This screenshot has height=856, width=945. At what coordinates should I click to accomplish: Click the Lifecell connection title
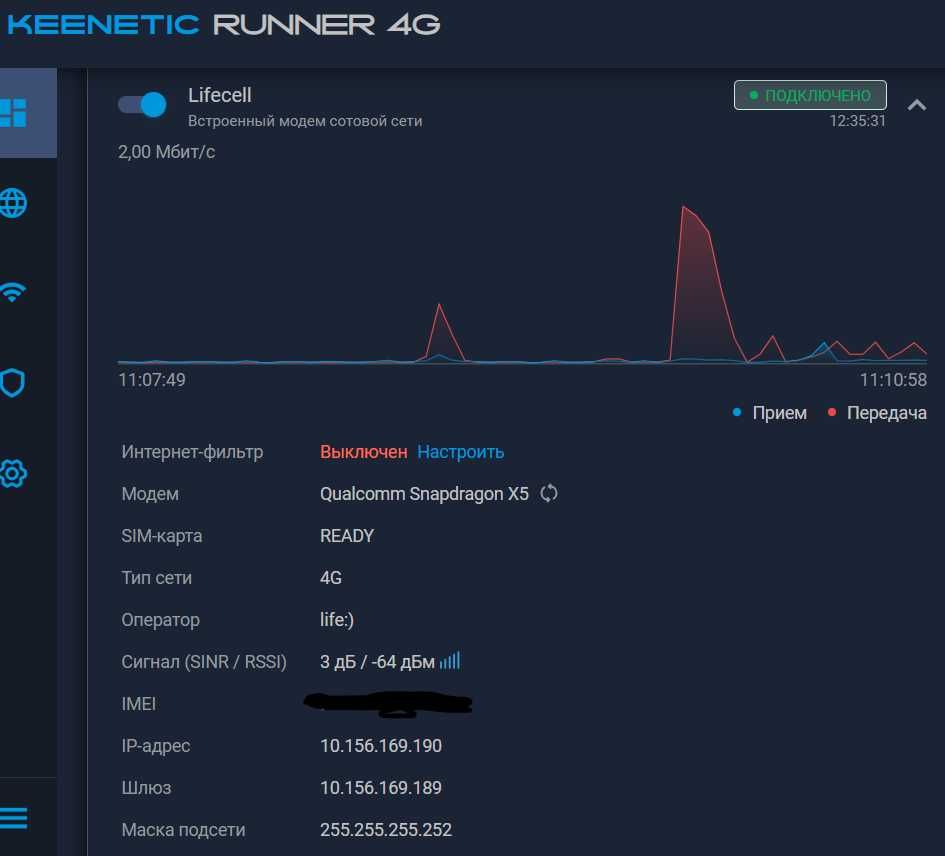point(219,95)
